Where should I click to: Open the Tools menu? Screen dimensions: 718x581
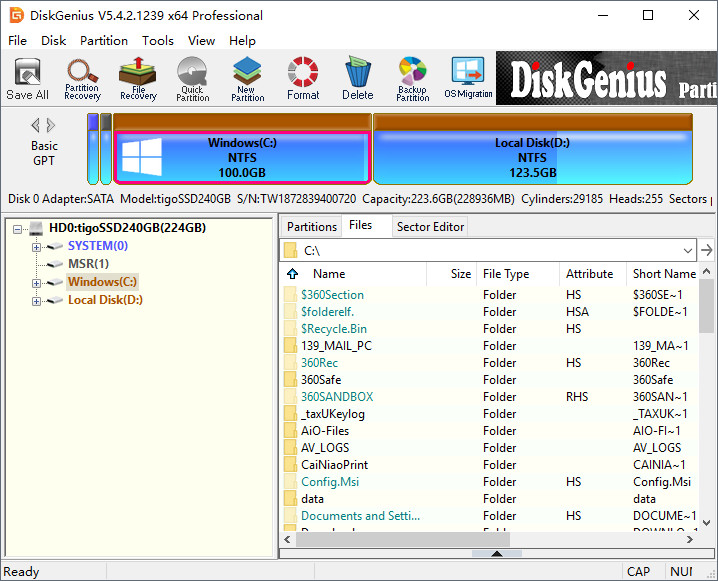tap(157, 41)
